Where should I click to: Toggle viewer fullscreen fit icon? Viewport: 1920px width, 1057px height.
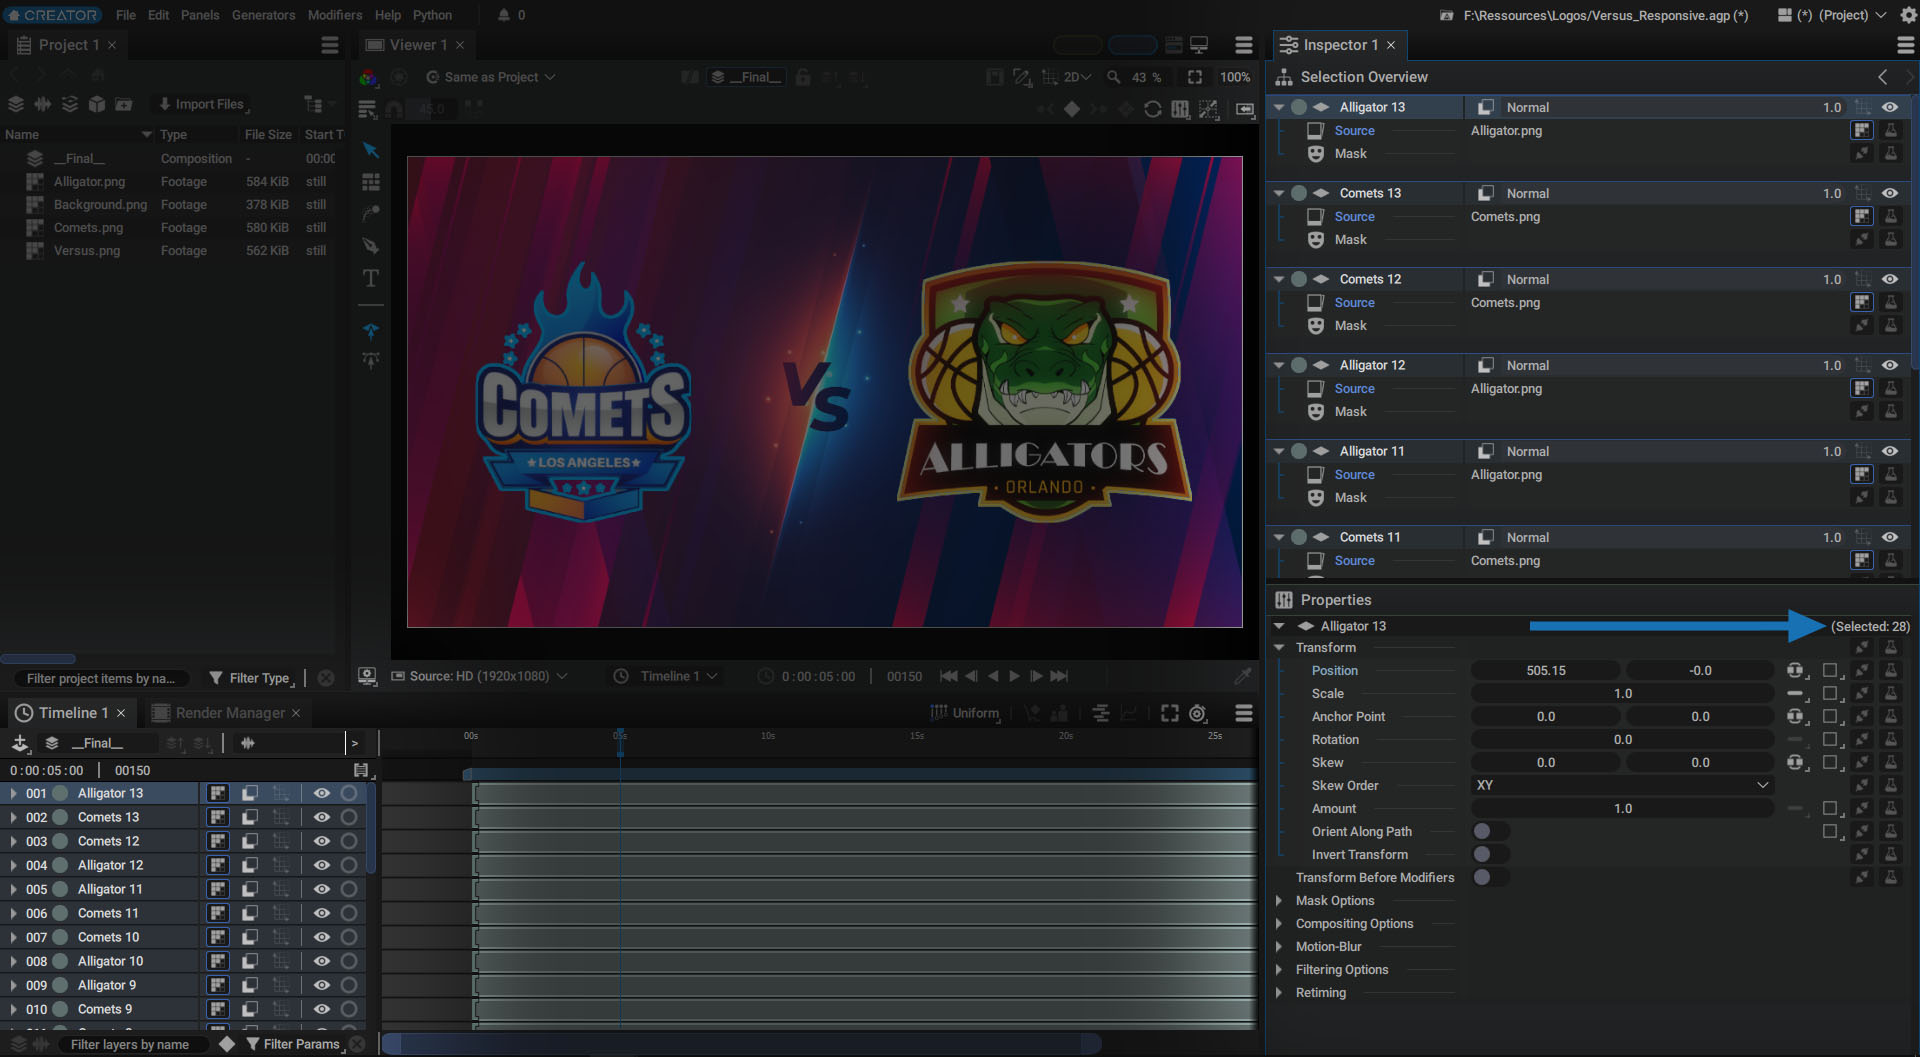point(1195,77)
